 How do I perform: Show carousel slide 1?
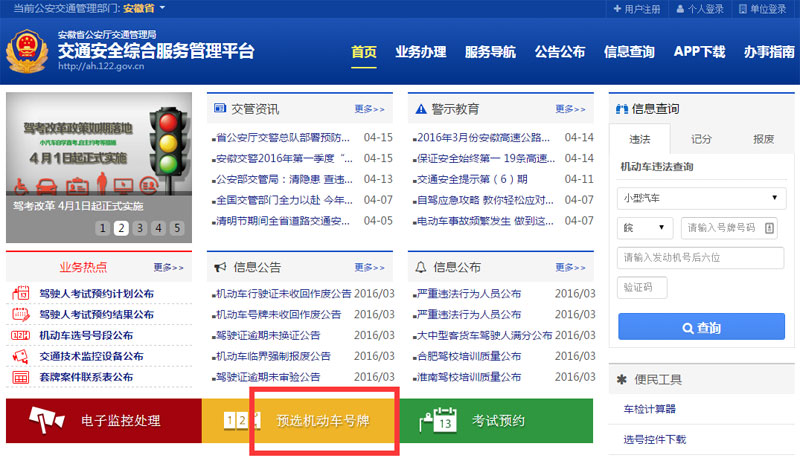[103, 228]
